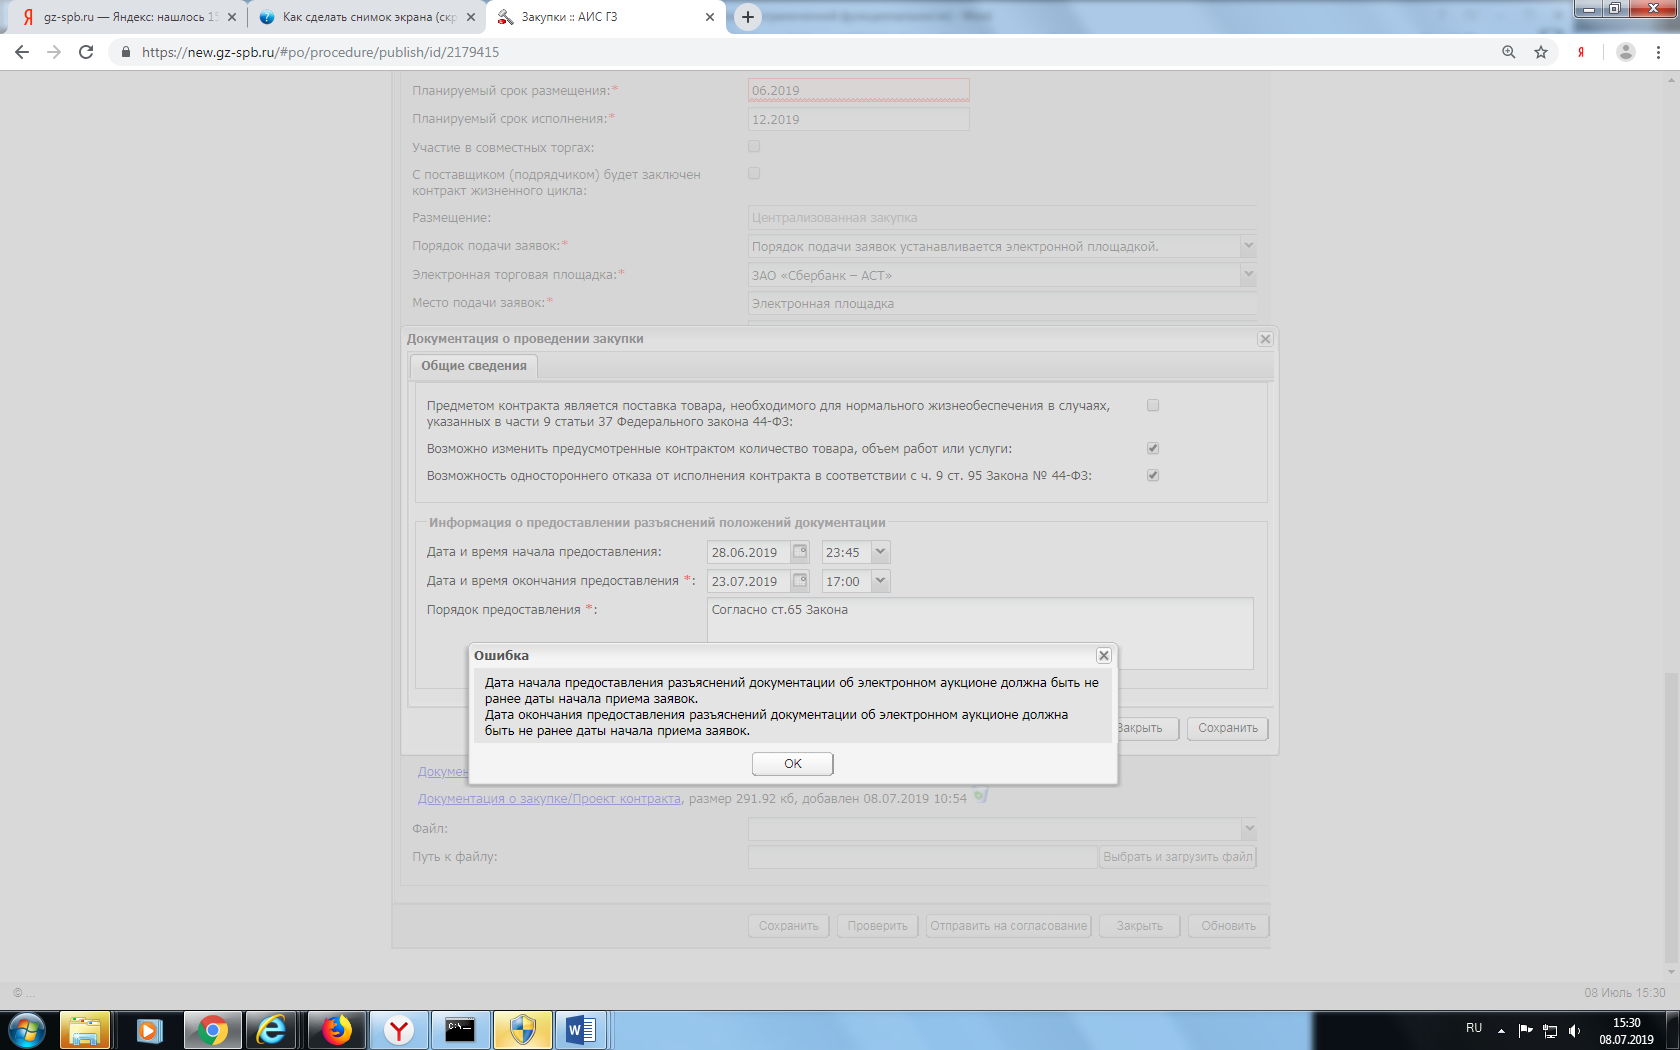
Task: Open Microsoft Word from the taskbar
Action: pos(581,1030)
